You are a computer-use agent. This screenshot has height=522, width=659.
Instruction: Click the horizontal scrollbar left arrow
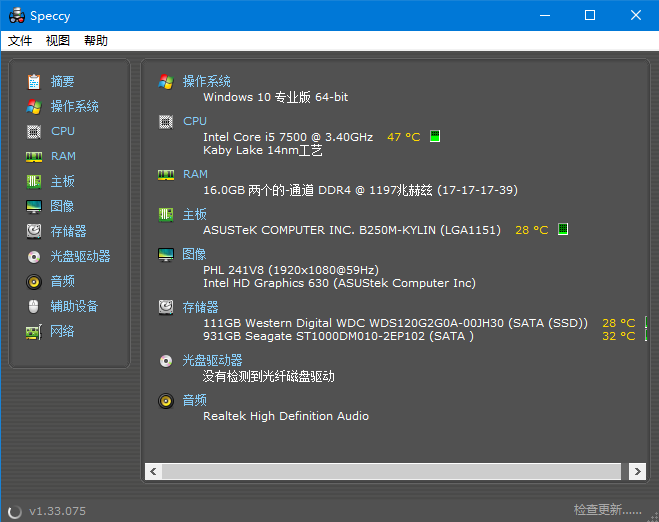click(153, 472)
